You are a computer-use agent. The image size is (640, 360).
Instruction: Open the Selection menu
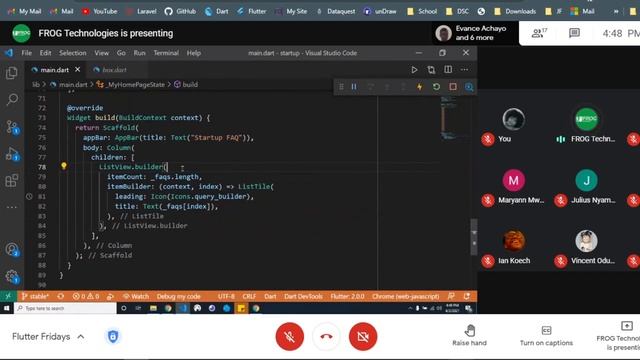coord(73,53)
